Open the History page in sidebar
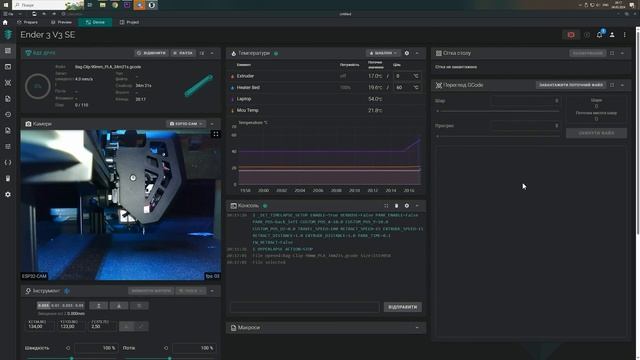The height and width of the screenshot is (360, 640). 8,115
